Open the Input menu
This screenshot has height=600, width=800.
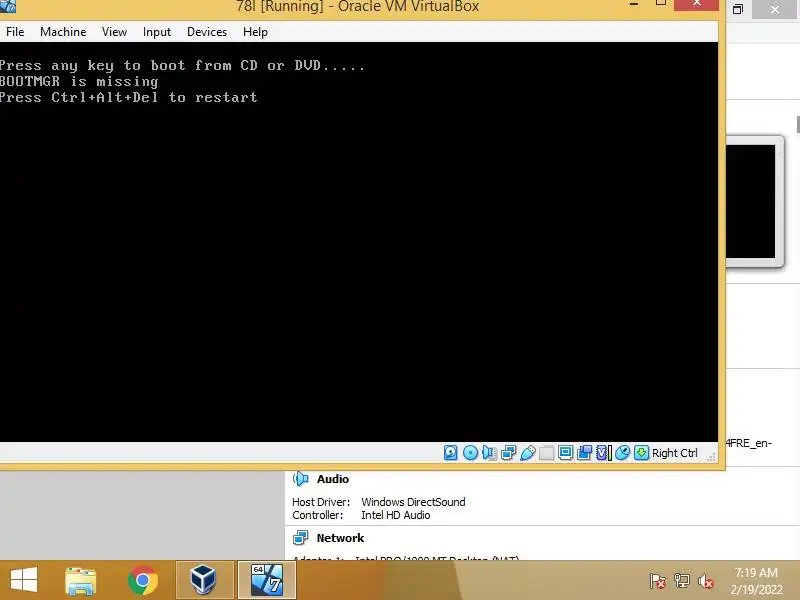(157, 32)
